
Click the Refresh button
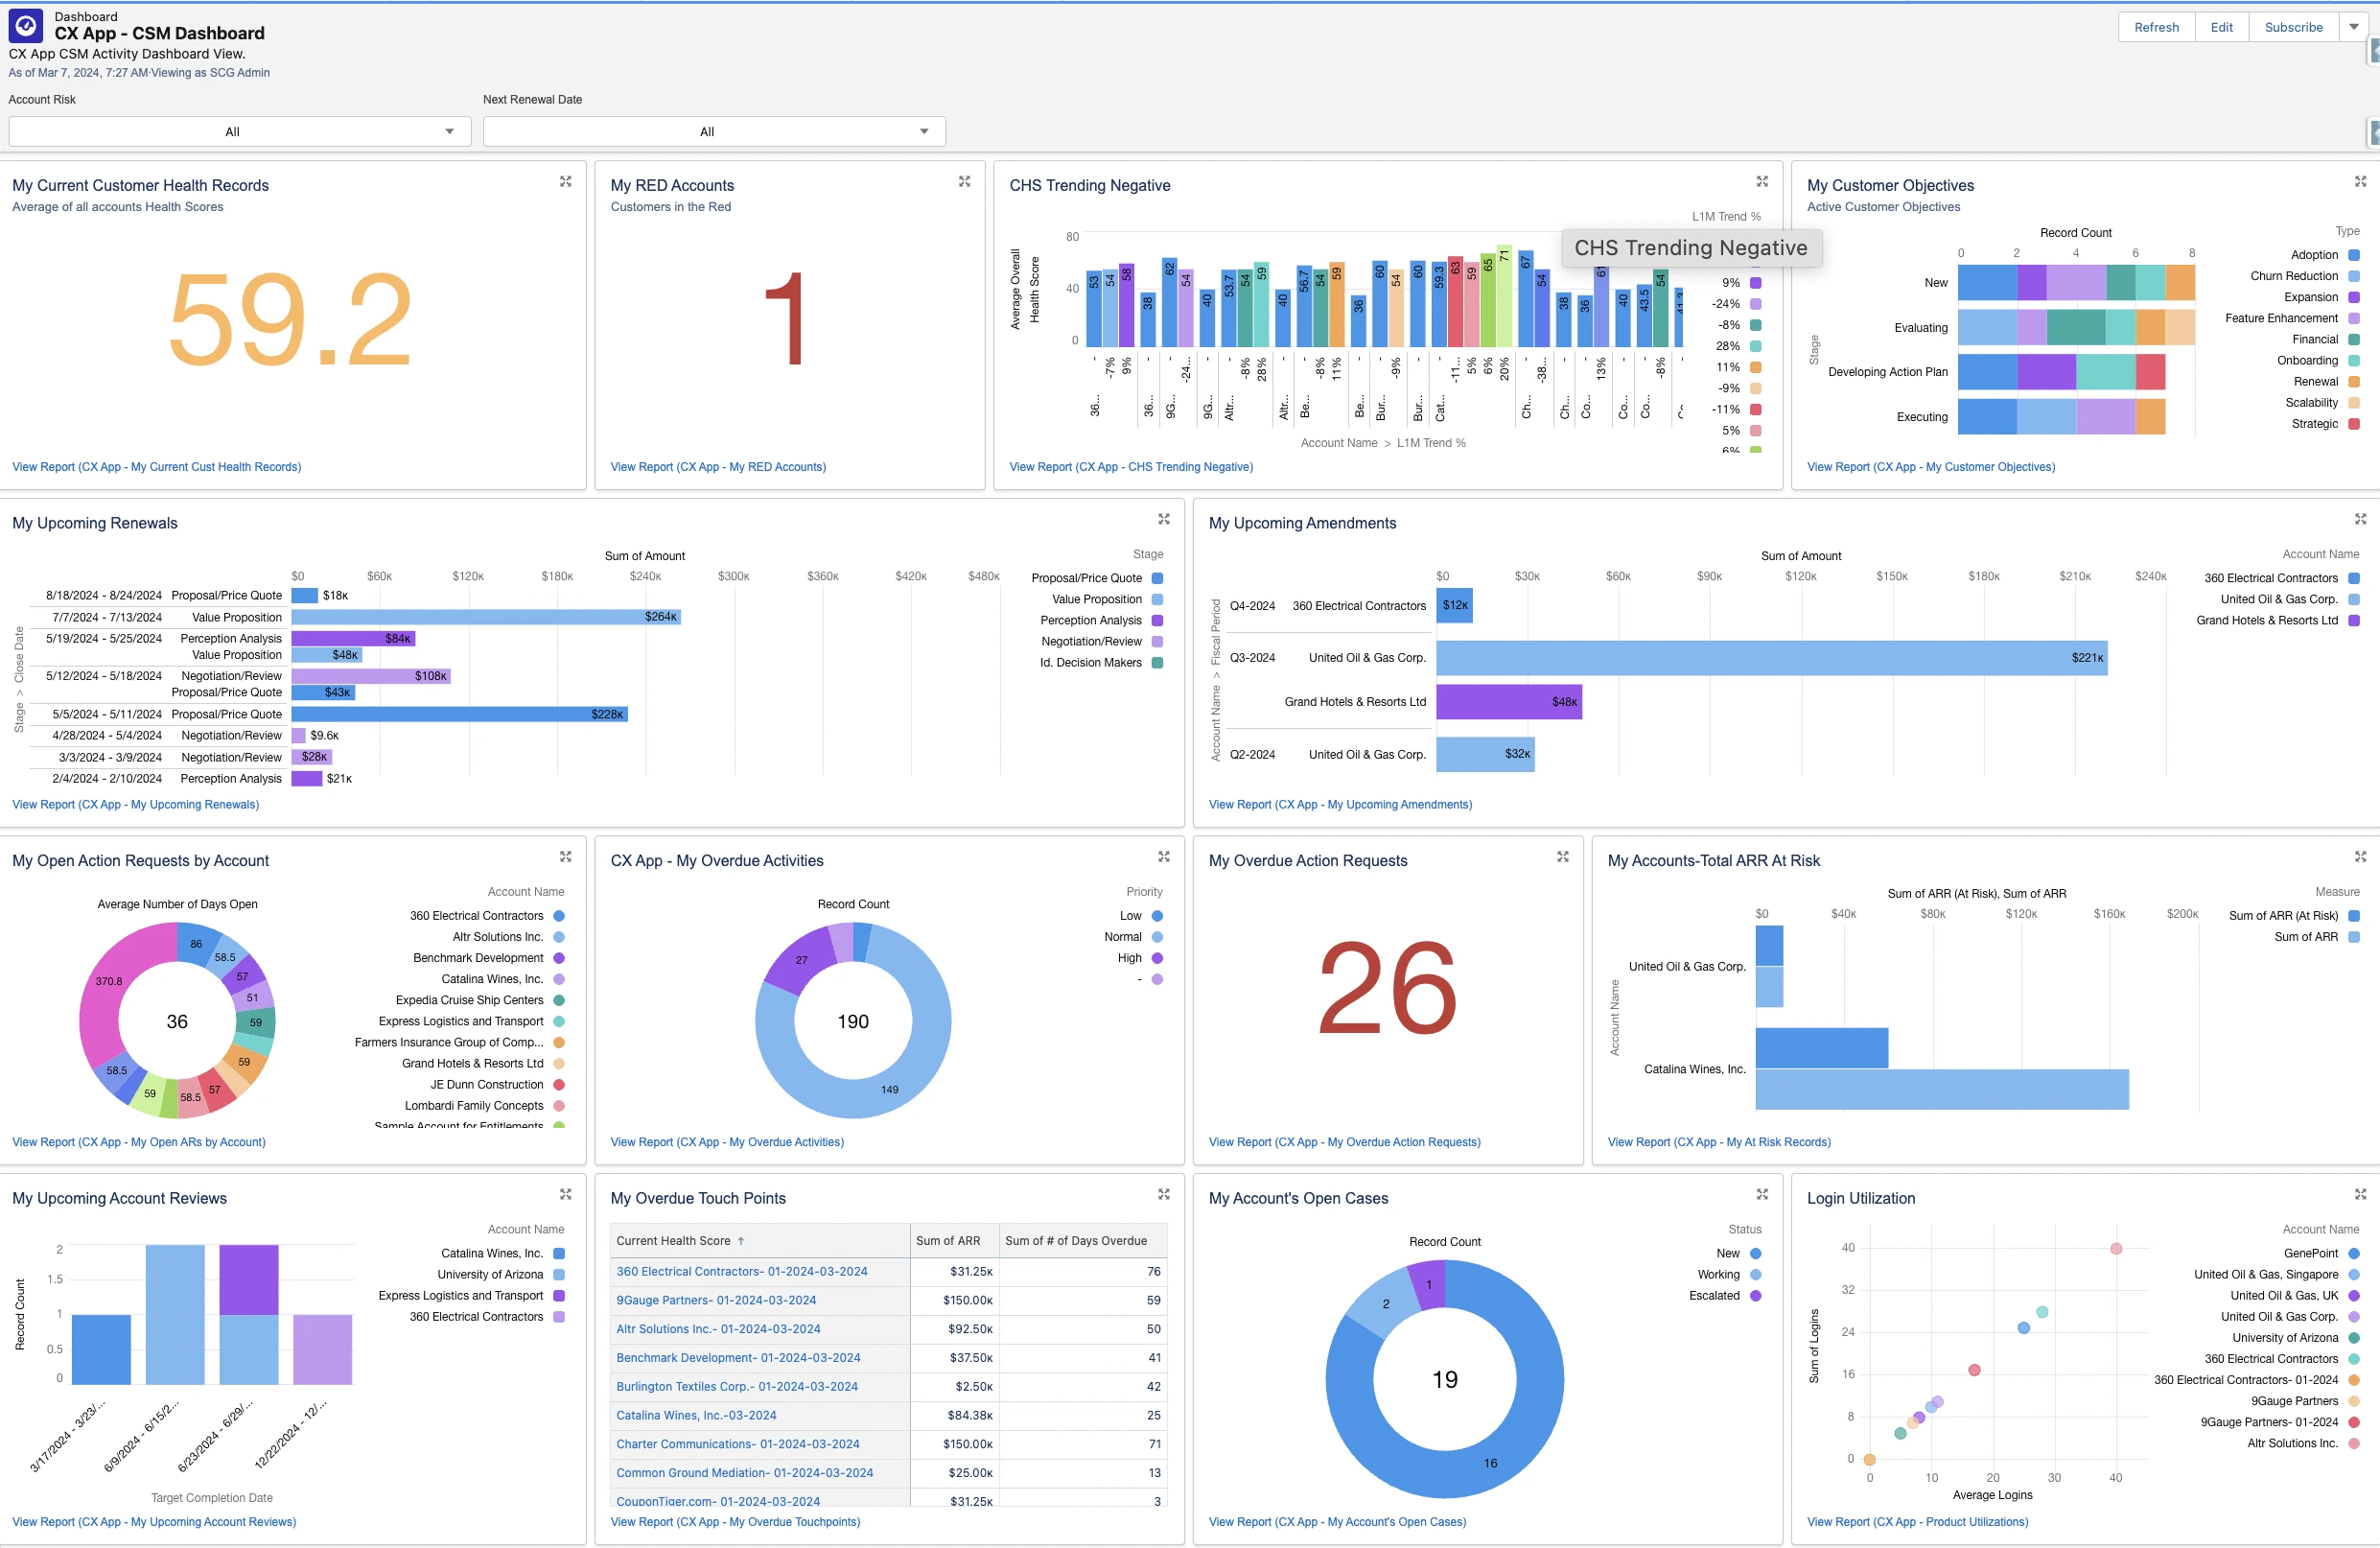(2155, 27)
